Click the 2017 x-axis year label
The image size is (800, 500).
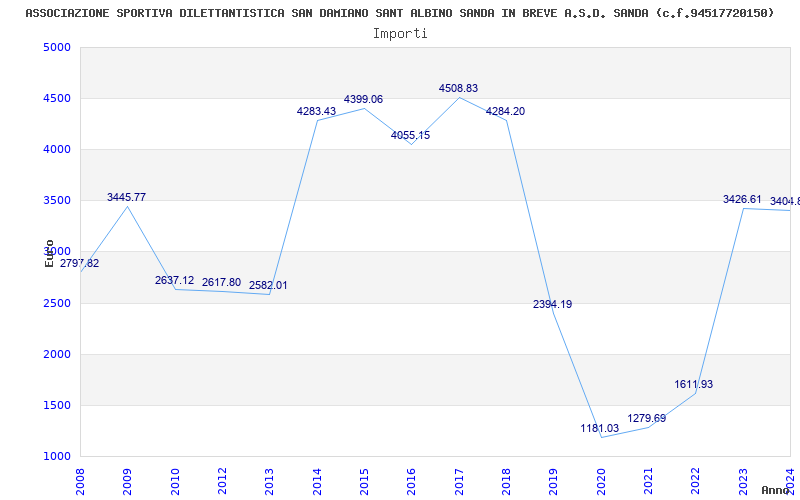459,481
